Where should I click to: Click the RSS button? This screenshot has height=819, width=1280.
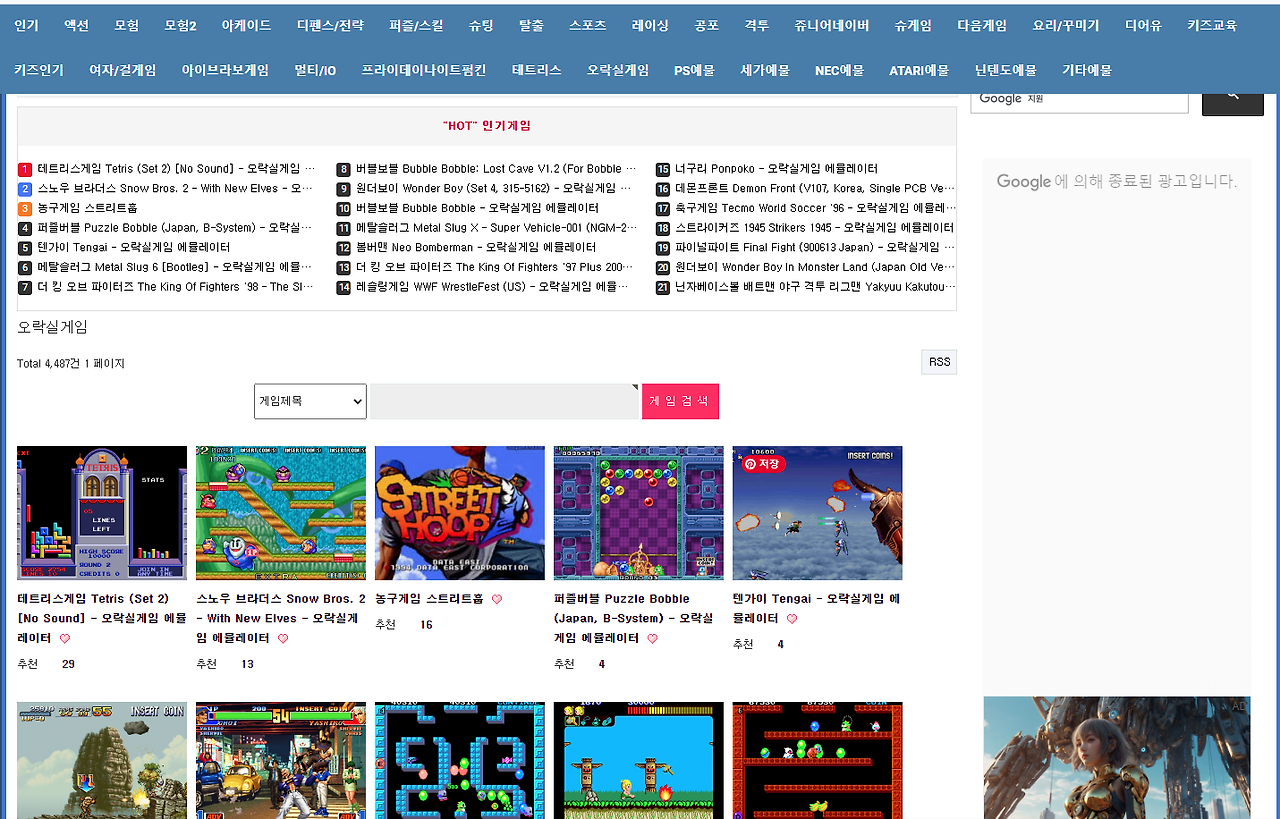click(x=939, y=362)
